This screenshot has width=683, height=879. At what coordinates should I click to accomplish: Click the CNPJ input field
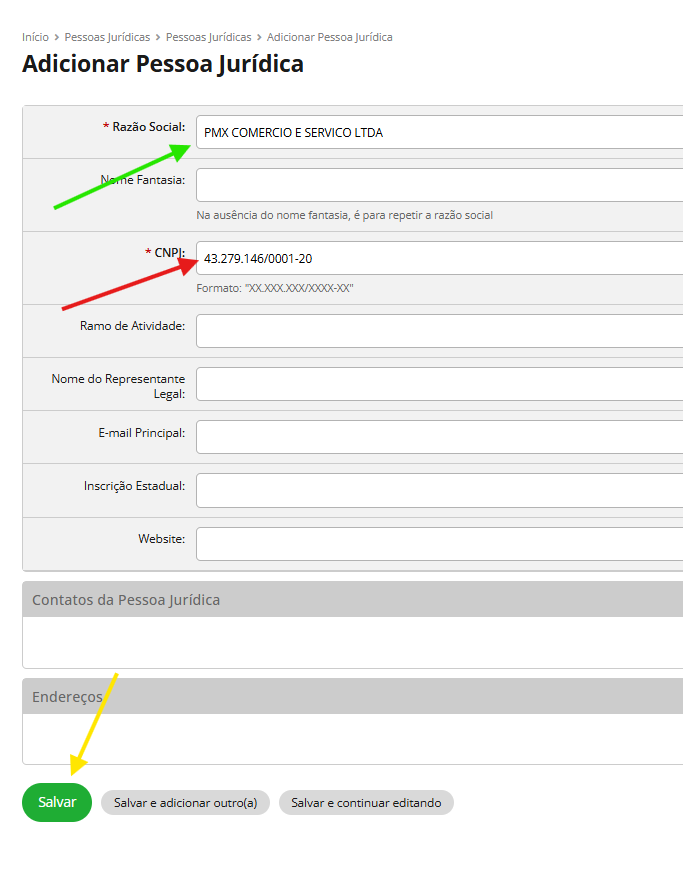coord(440,258)
